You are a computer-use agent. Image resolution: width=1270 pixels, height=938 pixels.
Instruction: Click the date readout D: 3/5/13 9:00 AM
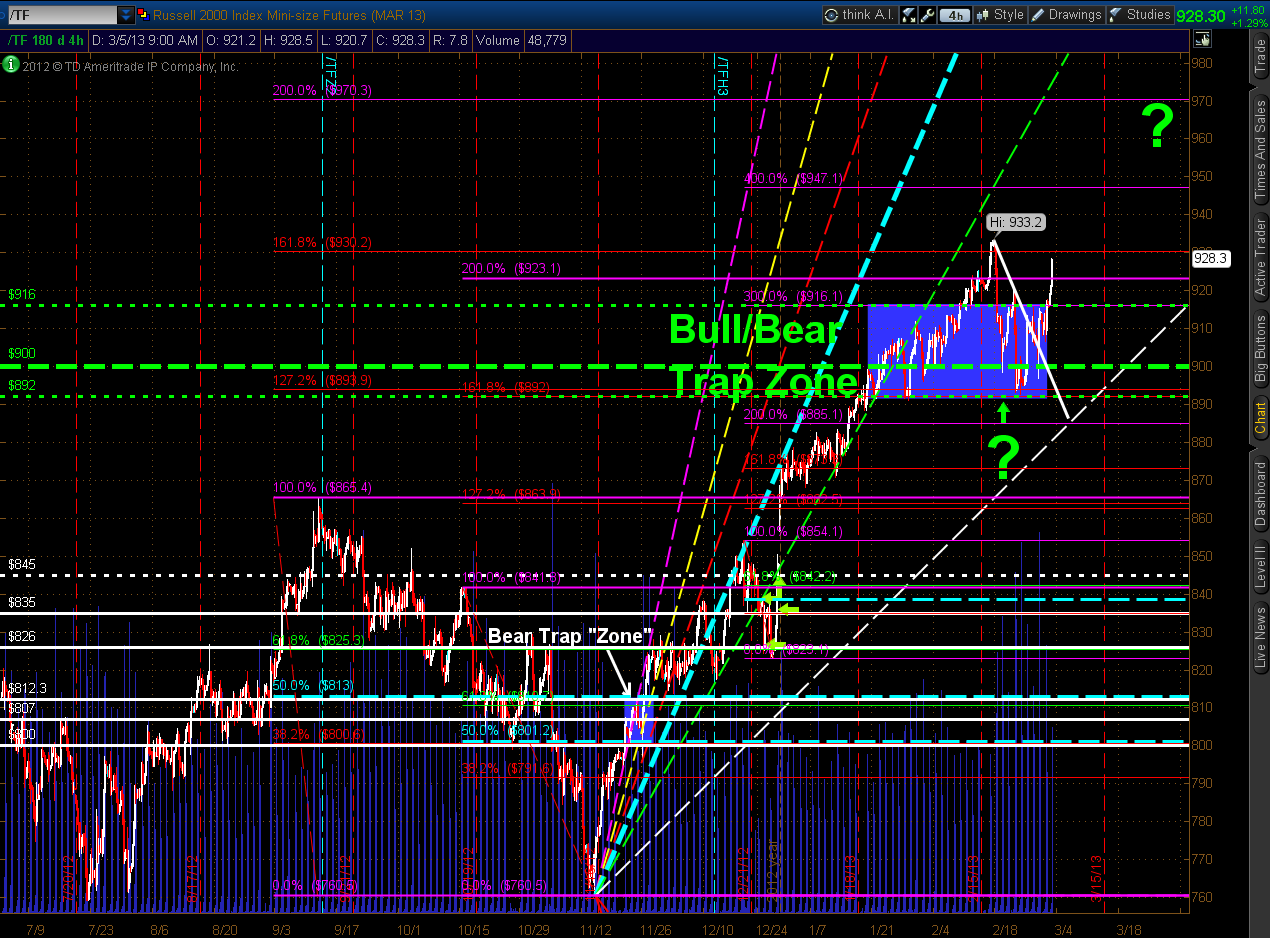146,41
